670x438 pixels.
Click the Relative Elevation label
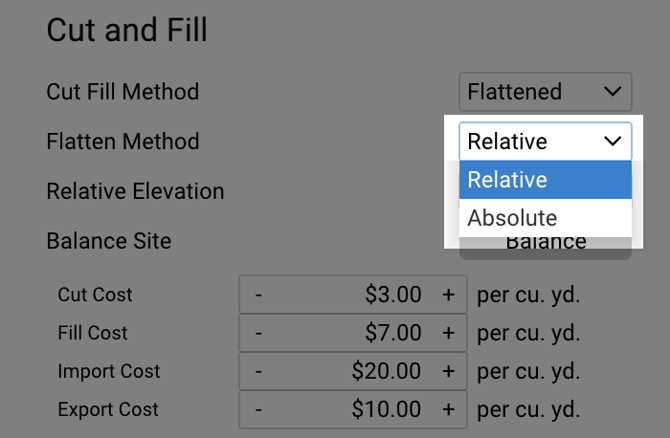click(135, 191)
